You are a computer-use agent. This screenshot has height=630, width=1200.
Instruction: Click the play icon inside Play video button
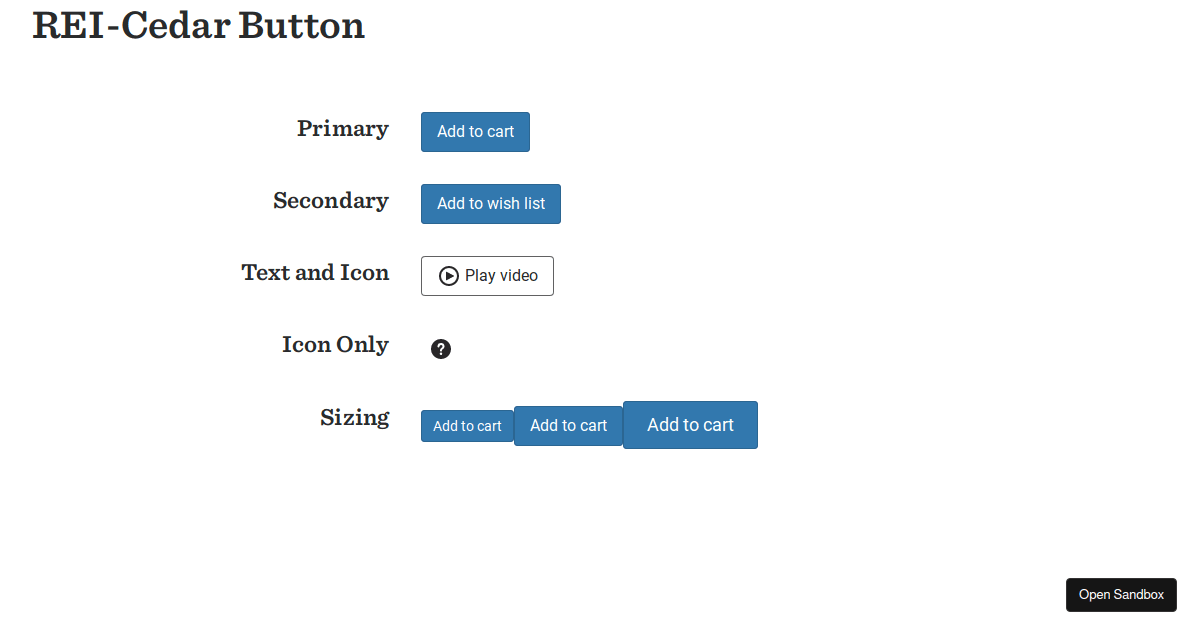[x=449, y=276]
